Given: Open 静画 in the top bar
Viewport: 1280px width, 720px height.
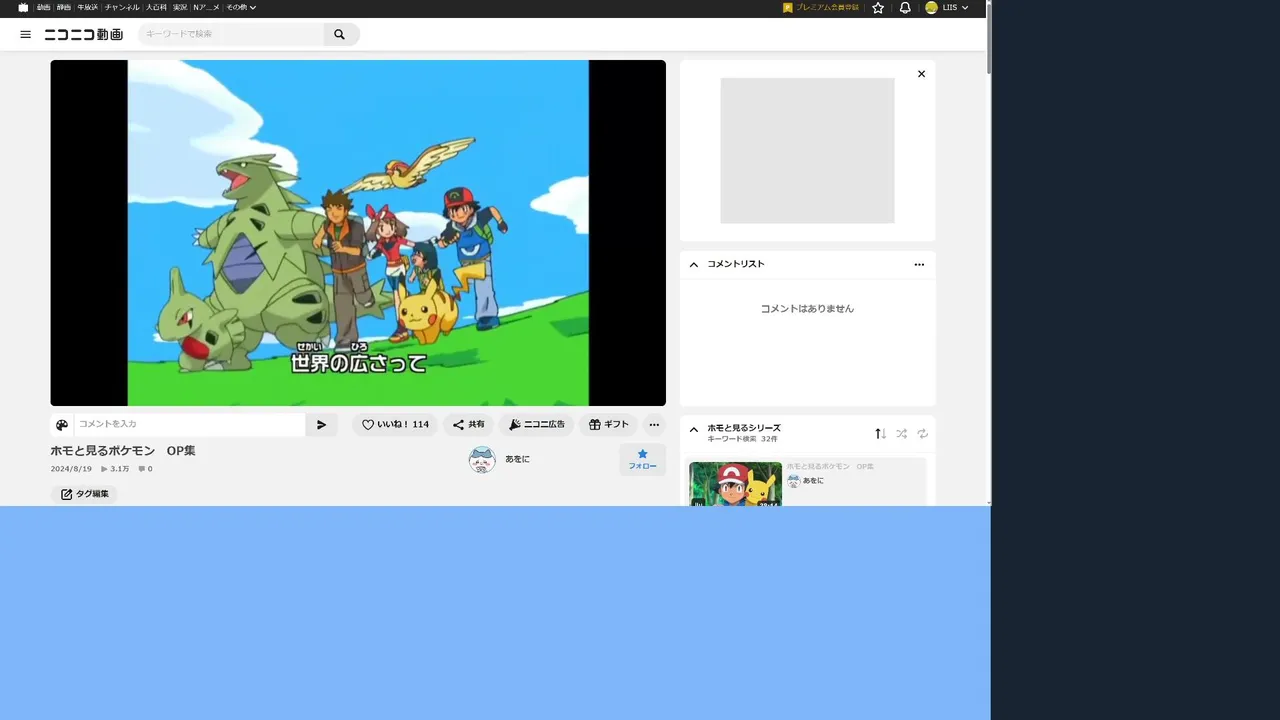Looking at the screenshot, I should 64,7.
